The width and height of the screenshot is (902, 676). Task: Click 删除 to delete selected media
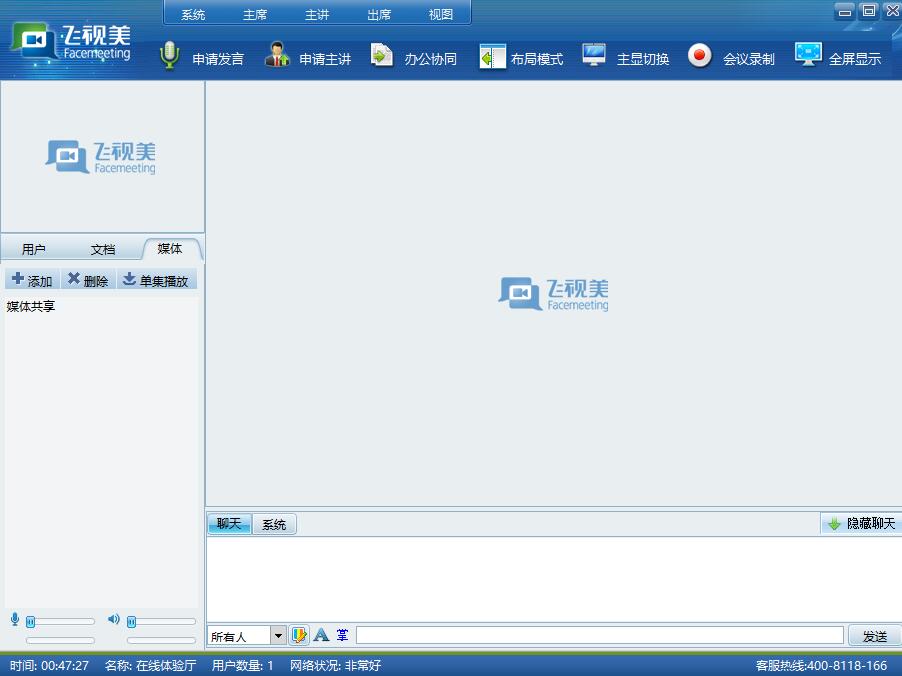(x=89, y=280)
